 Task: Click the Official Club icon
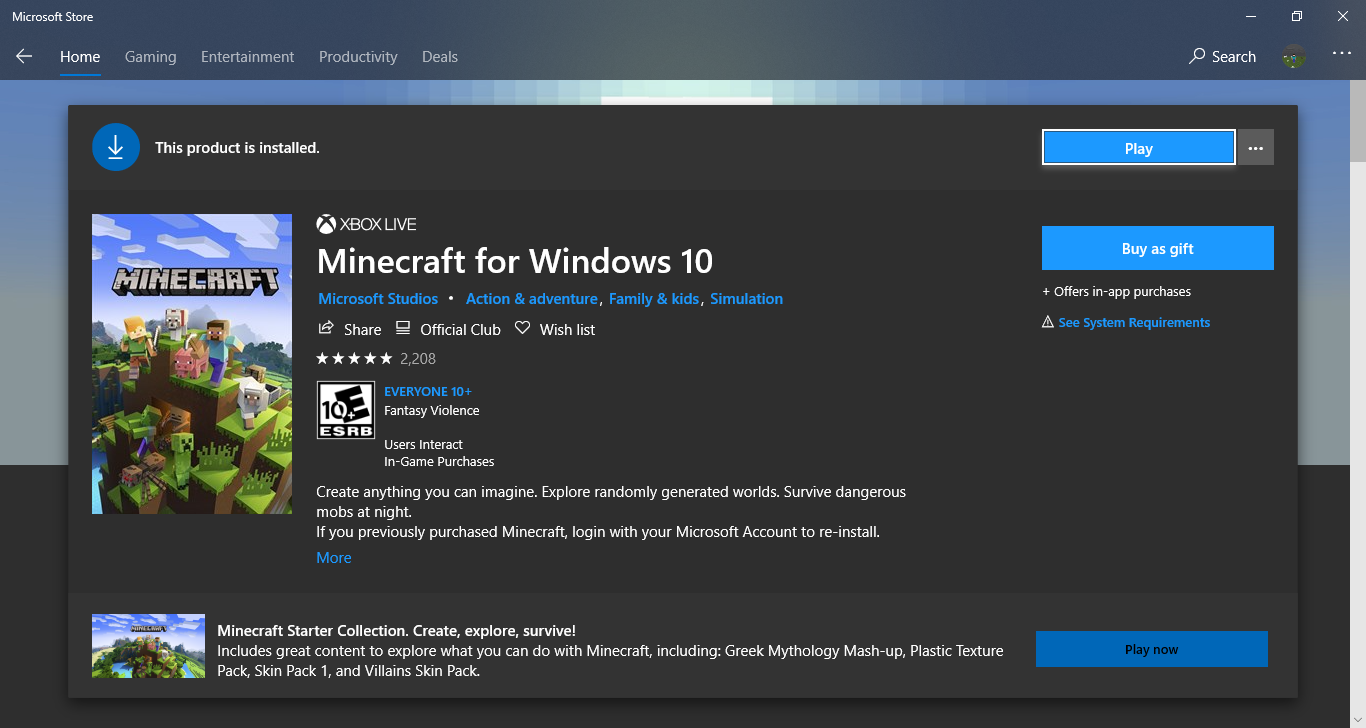click(403, 328)
